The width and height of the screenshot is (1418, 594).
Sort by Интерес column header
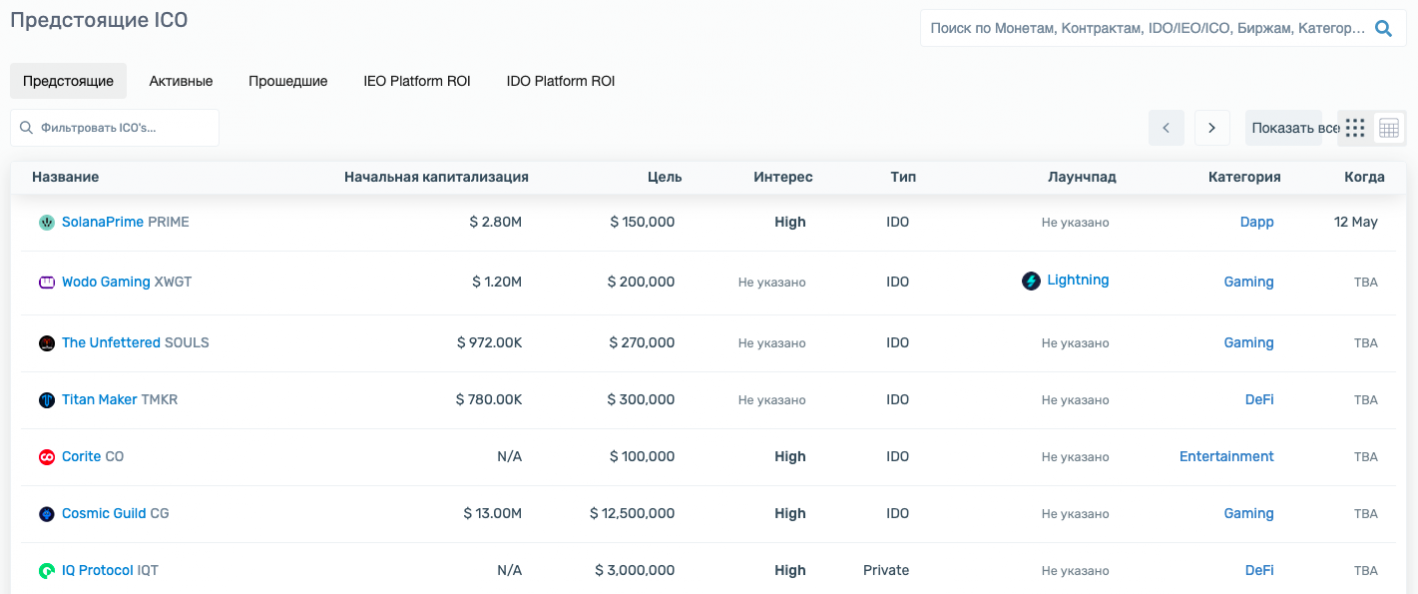coord(783,177)
